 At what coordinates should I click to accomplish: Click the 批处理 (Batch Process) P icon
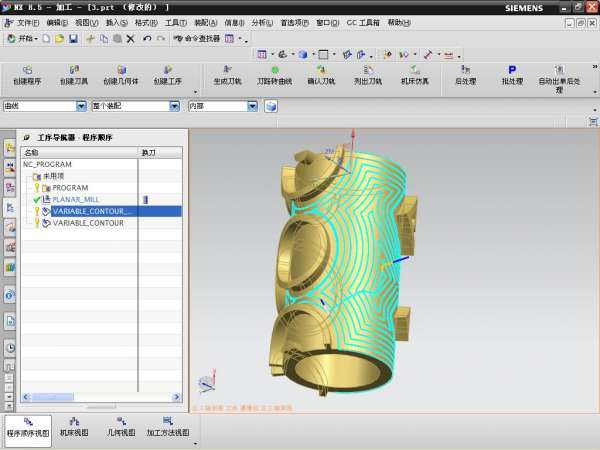[x=512, y=75]
